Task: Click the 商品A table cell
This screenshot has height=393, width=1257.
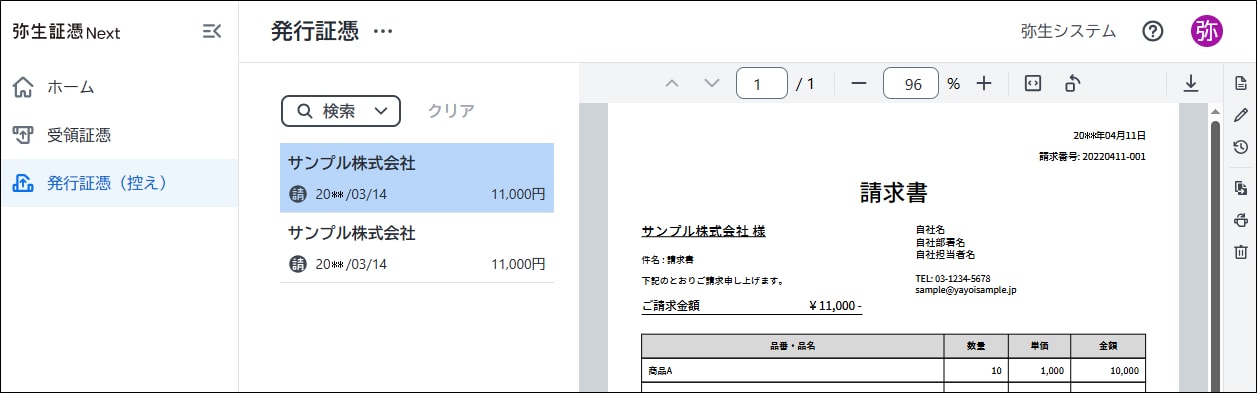Action: coord(793,370)
